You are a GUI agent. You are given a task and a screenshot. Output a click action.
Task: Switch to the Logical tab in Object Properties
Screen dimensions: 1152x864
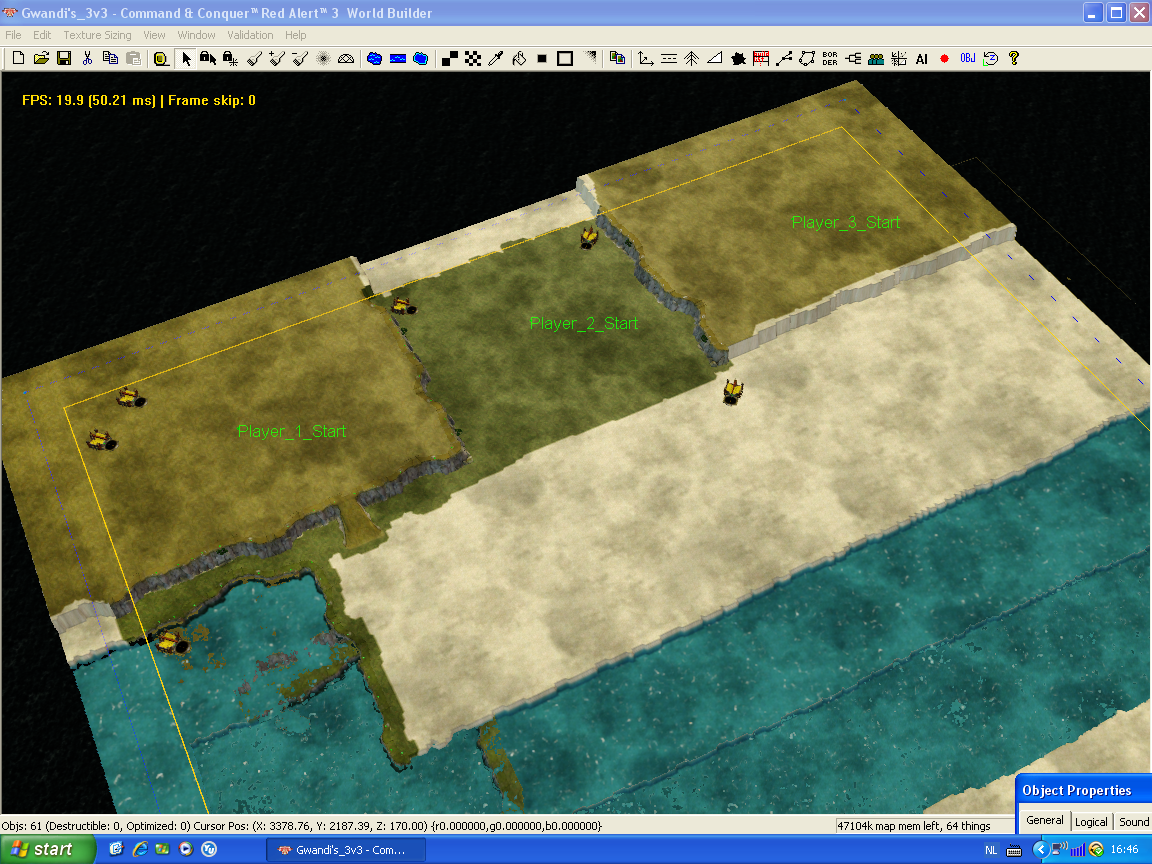1091,822
